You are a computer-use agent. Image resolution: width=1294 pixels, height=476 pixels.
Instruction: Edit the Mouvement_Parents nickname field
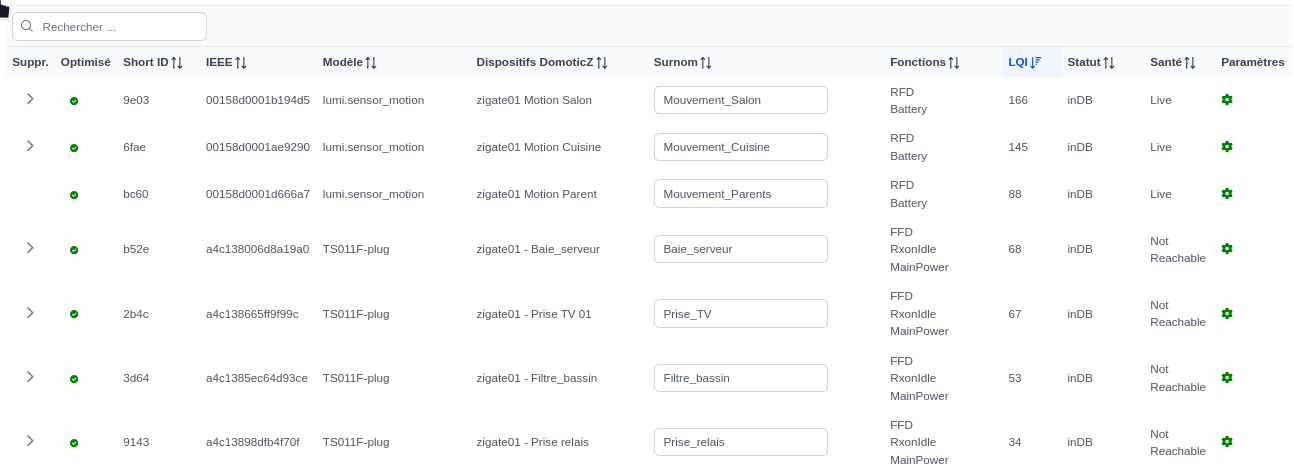pos(741,194)
